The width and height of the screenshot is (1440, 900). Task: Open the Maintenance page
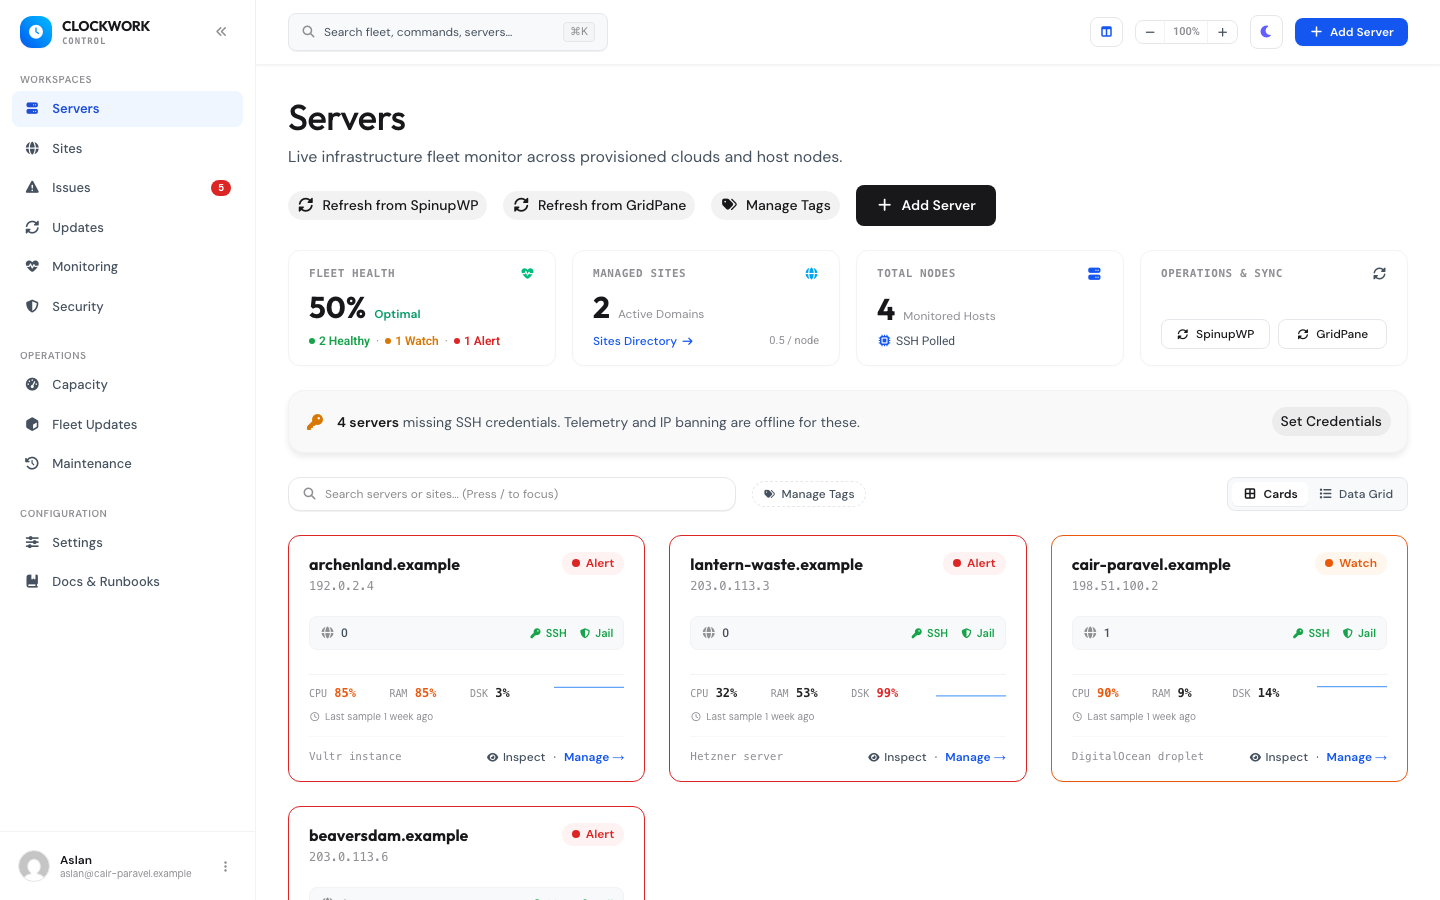point(127,464)
